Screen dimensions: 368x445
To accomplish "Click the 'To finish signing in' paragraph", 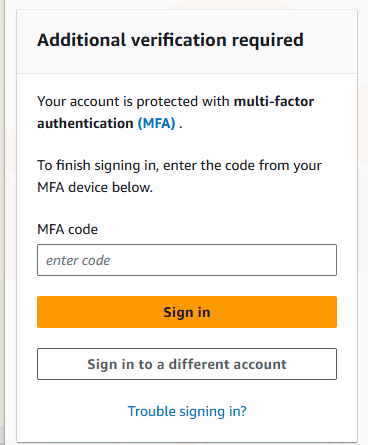I will (179, 176).
